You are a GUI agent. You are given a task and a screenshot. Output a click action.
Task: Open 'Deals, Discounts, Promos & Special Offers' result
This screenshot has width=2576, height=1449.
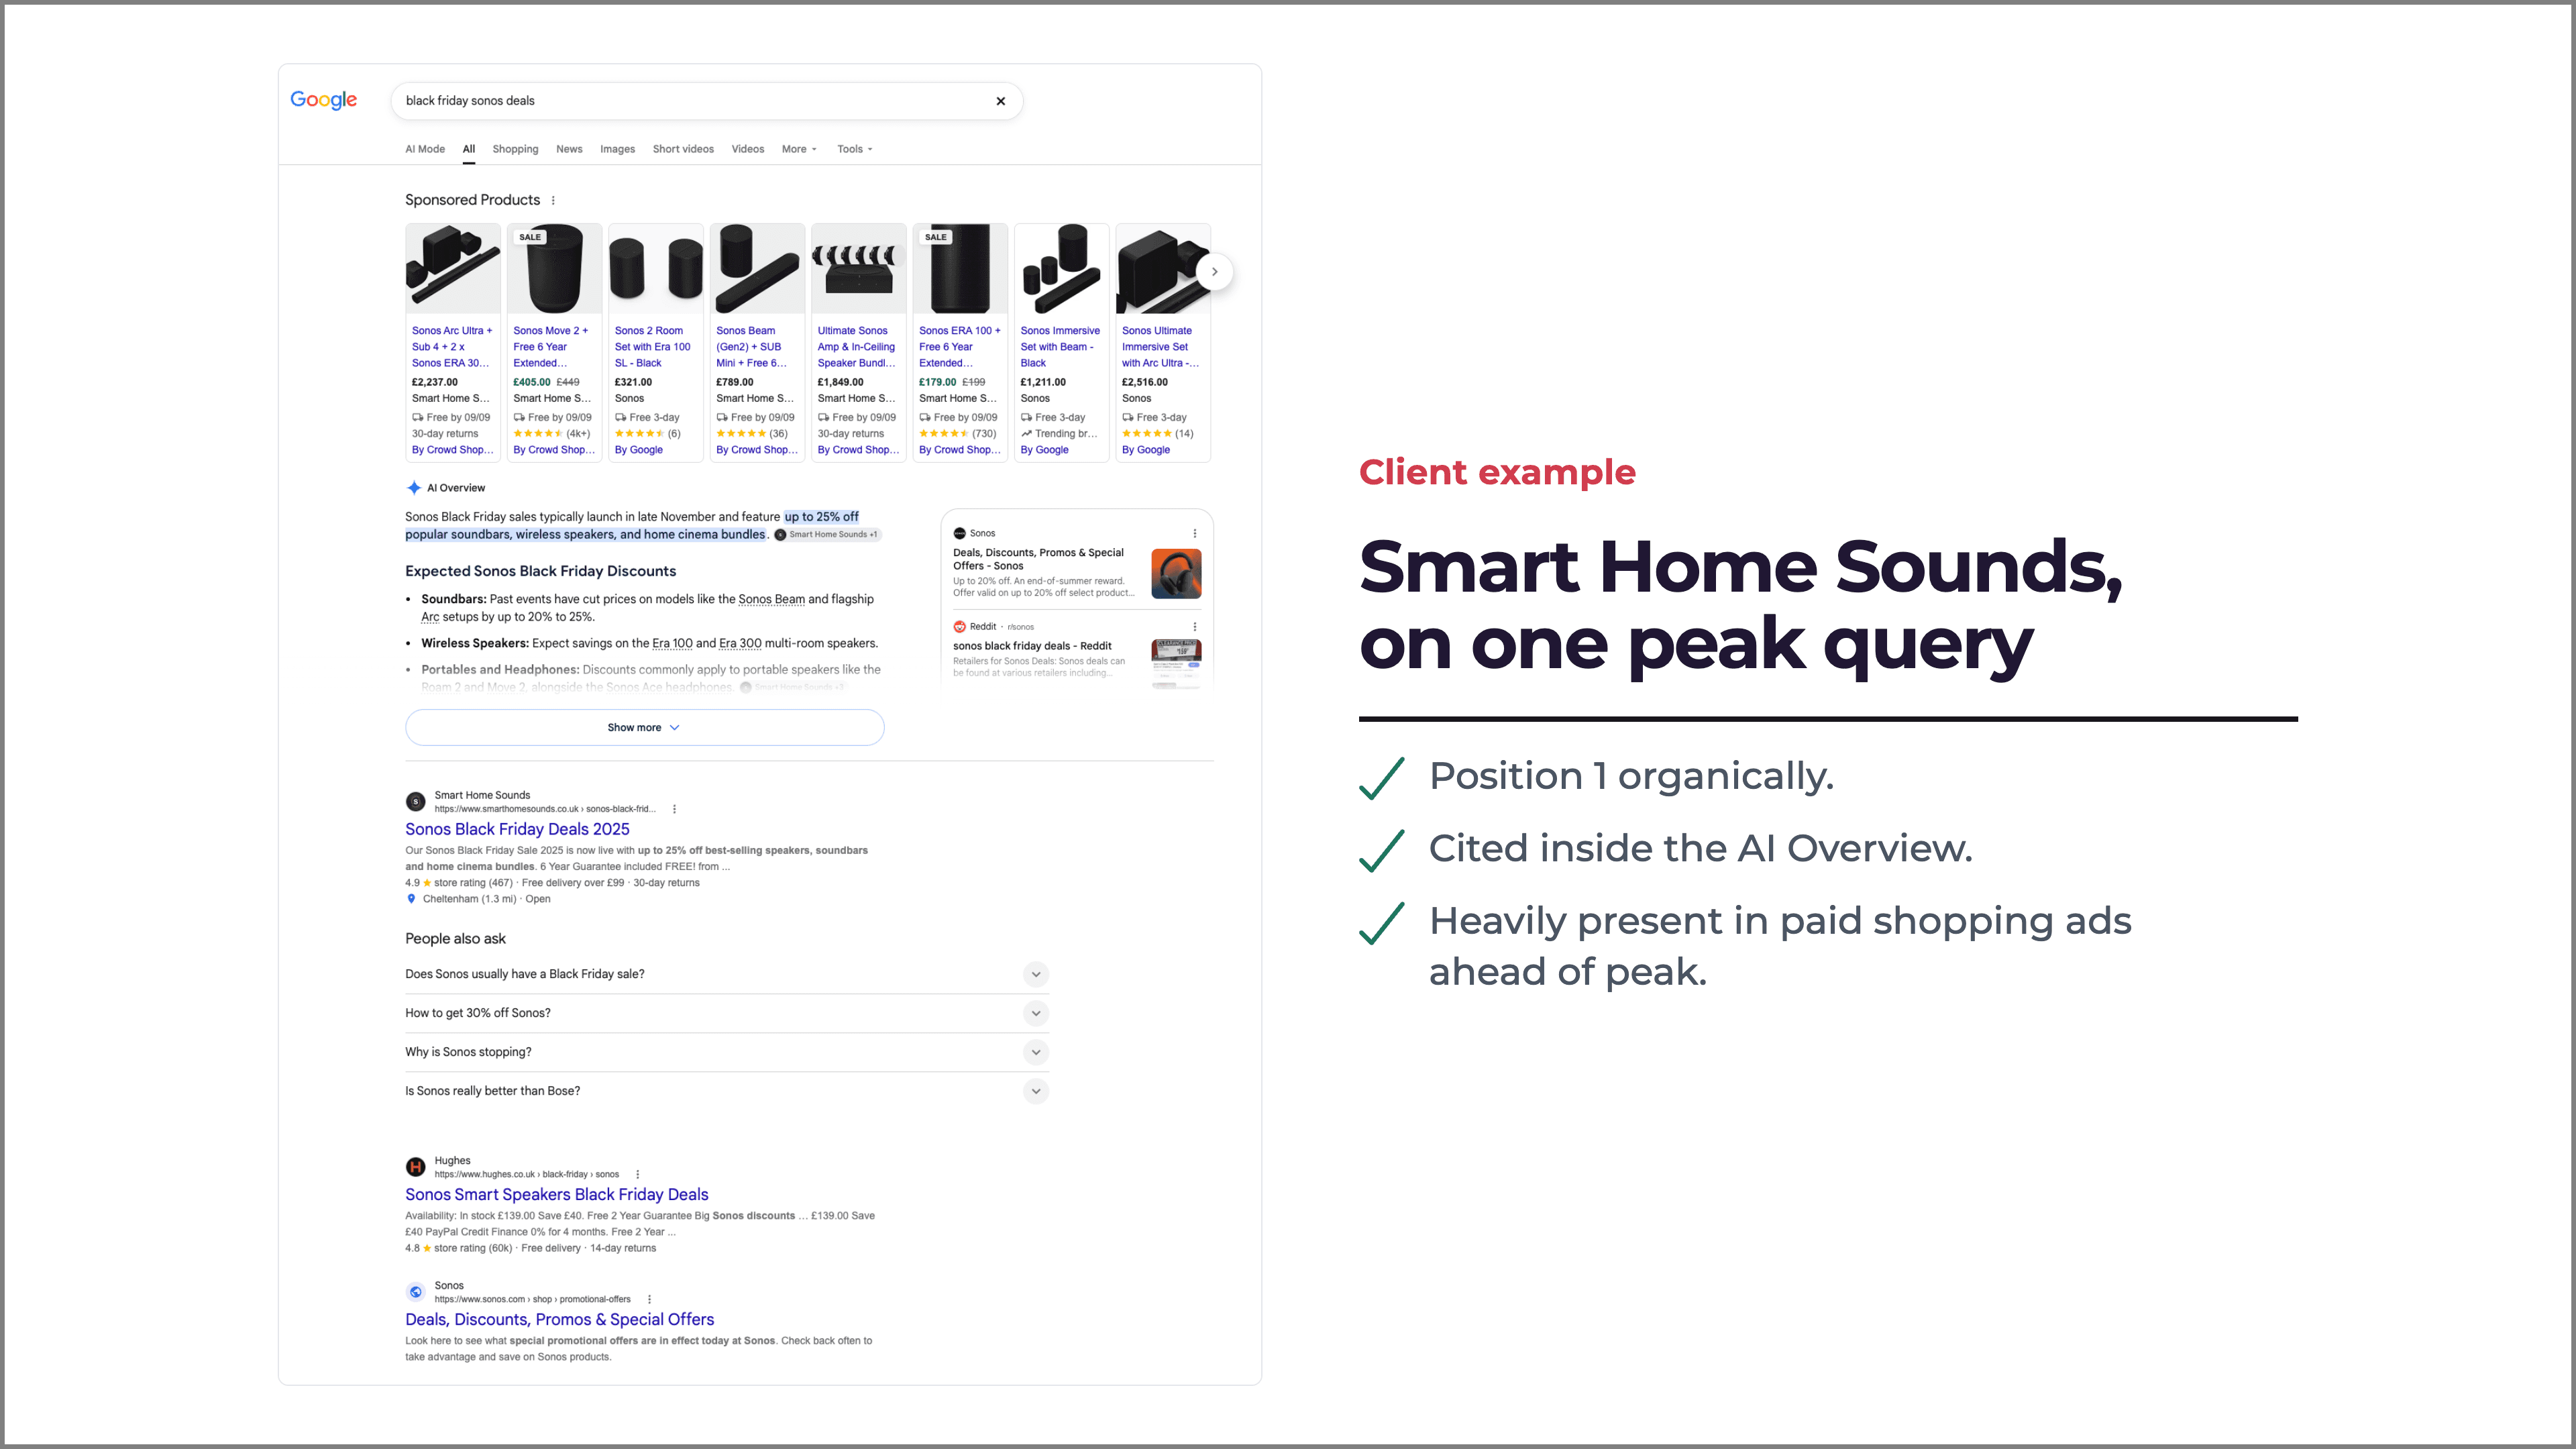(559, 1319)
